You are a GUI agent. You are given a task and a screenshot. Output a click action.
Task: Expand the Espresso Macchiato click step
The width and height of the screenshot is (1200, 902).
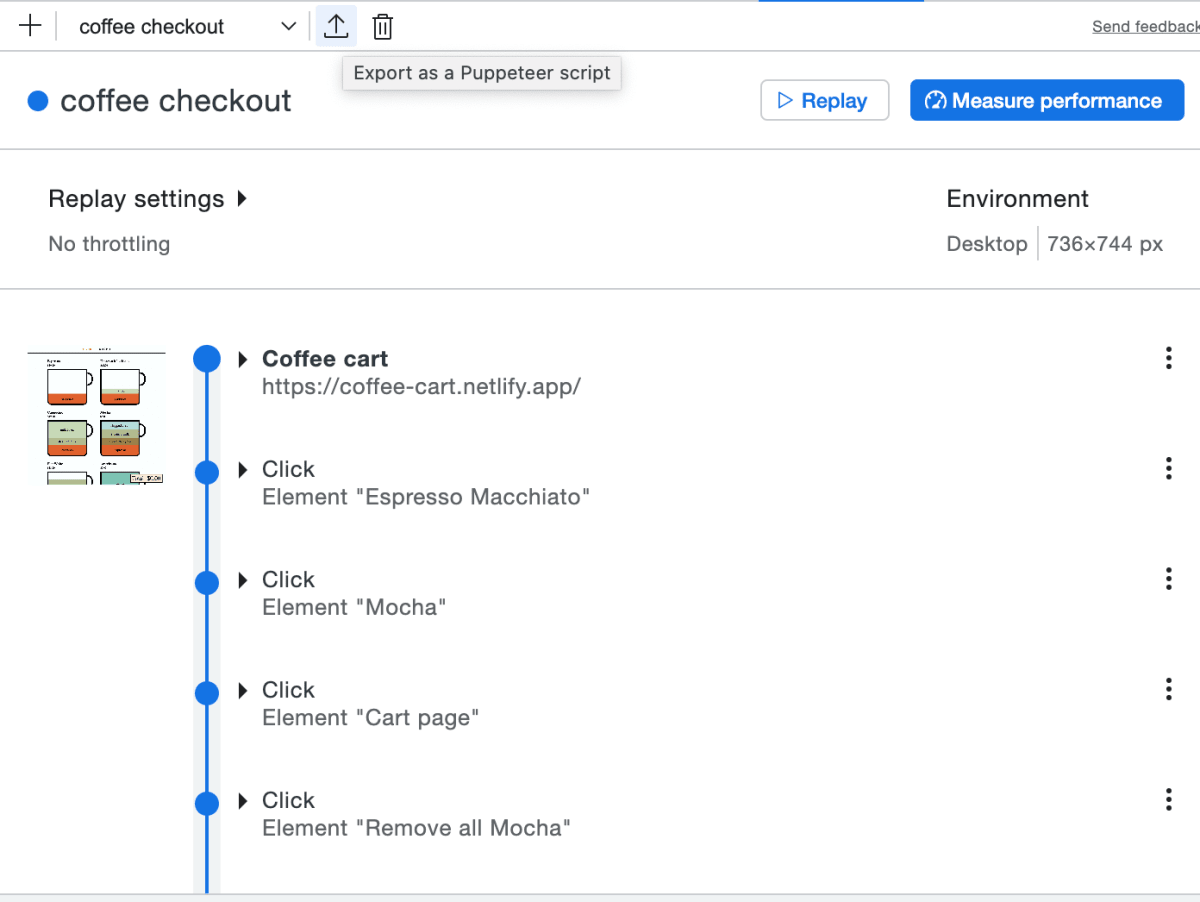point(243,469)
